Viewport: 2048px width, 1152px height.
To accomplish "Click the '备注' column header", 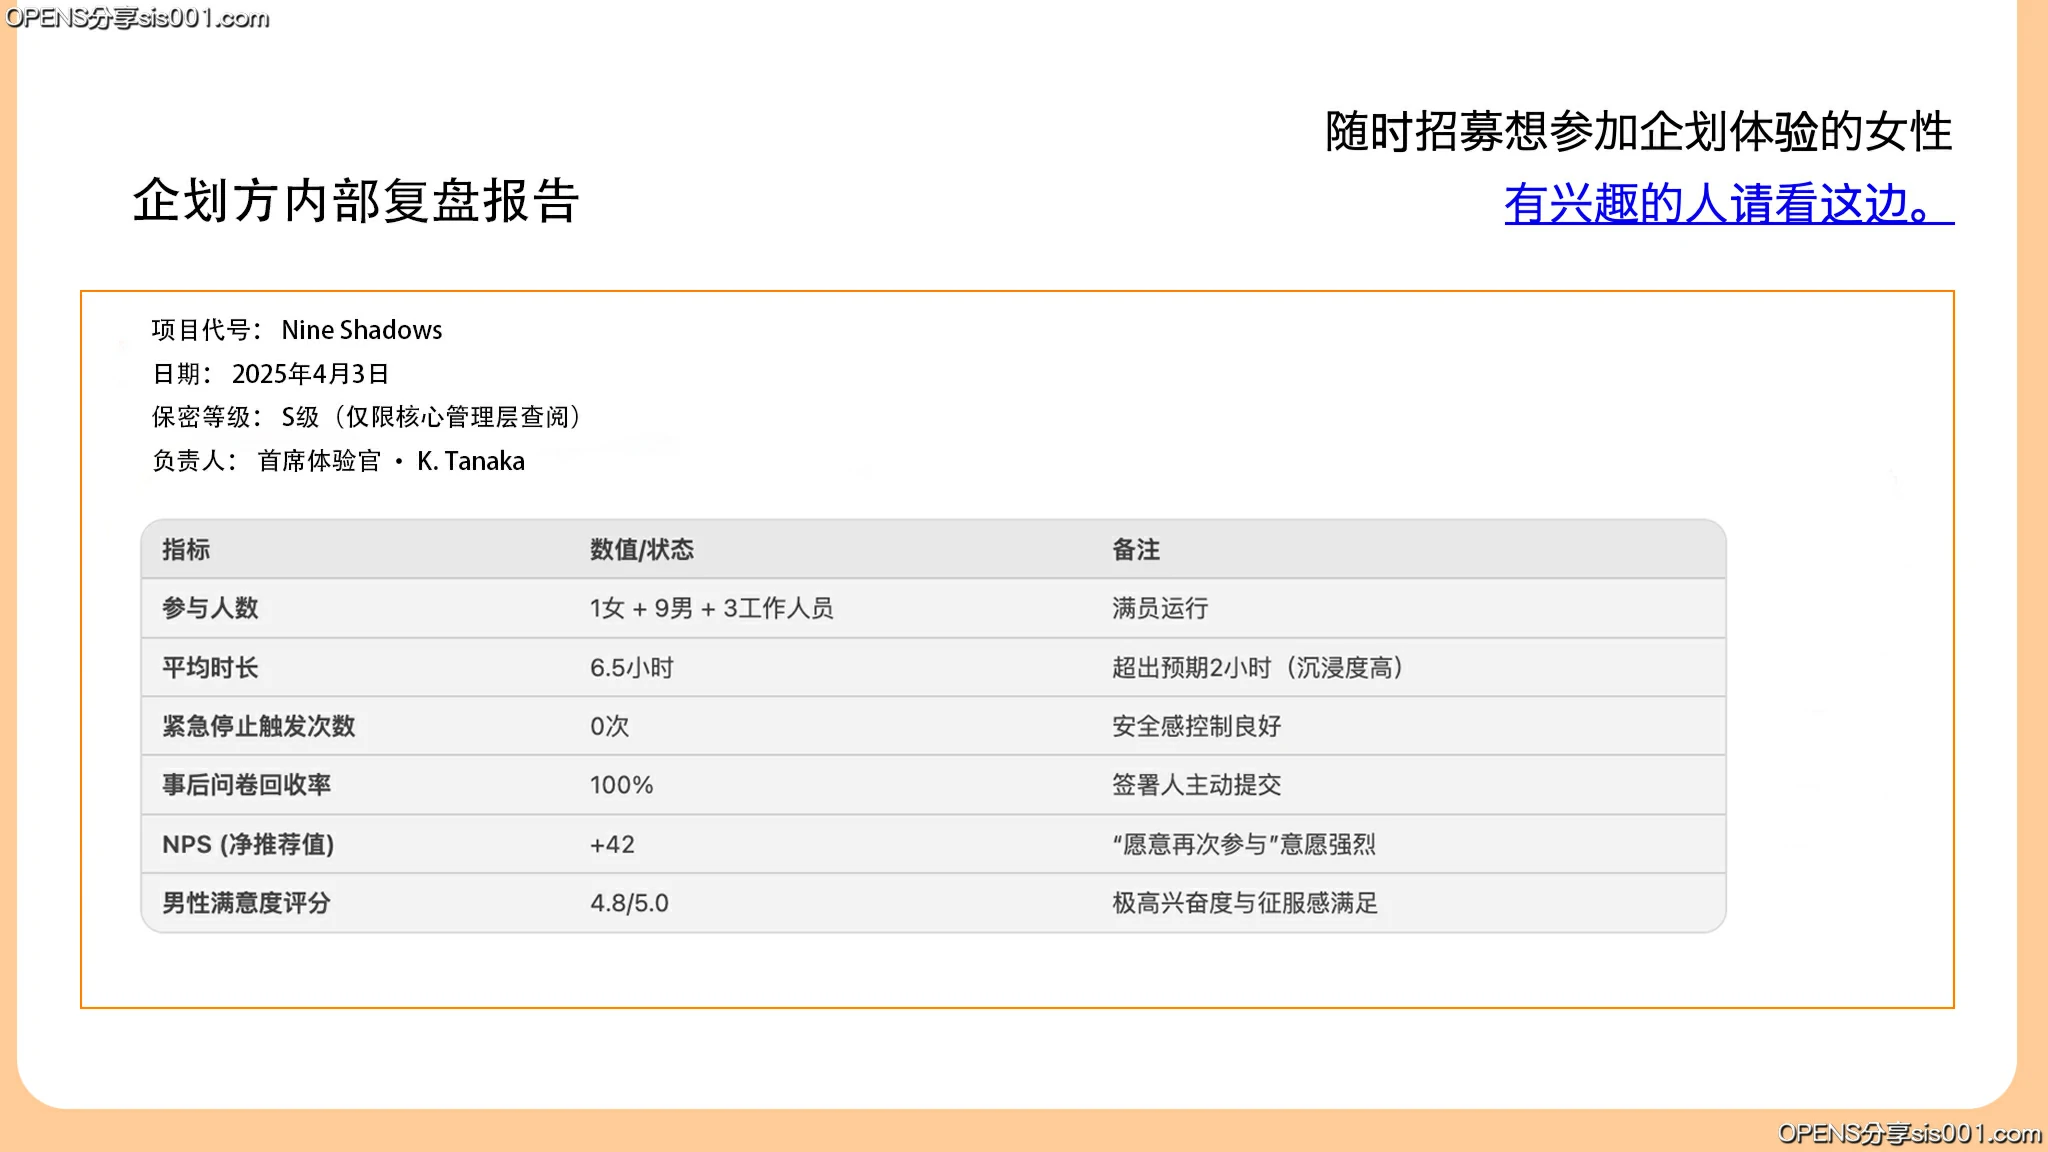I will point(1136,549).
